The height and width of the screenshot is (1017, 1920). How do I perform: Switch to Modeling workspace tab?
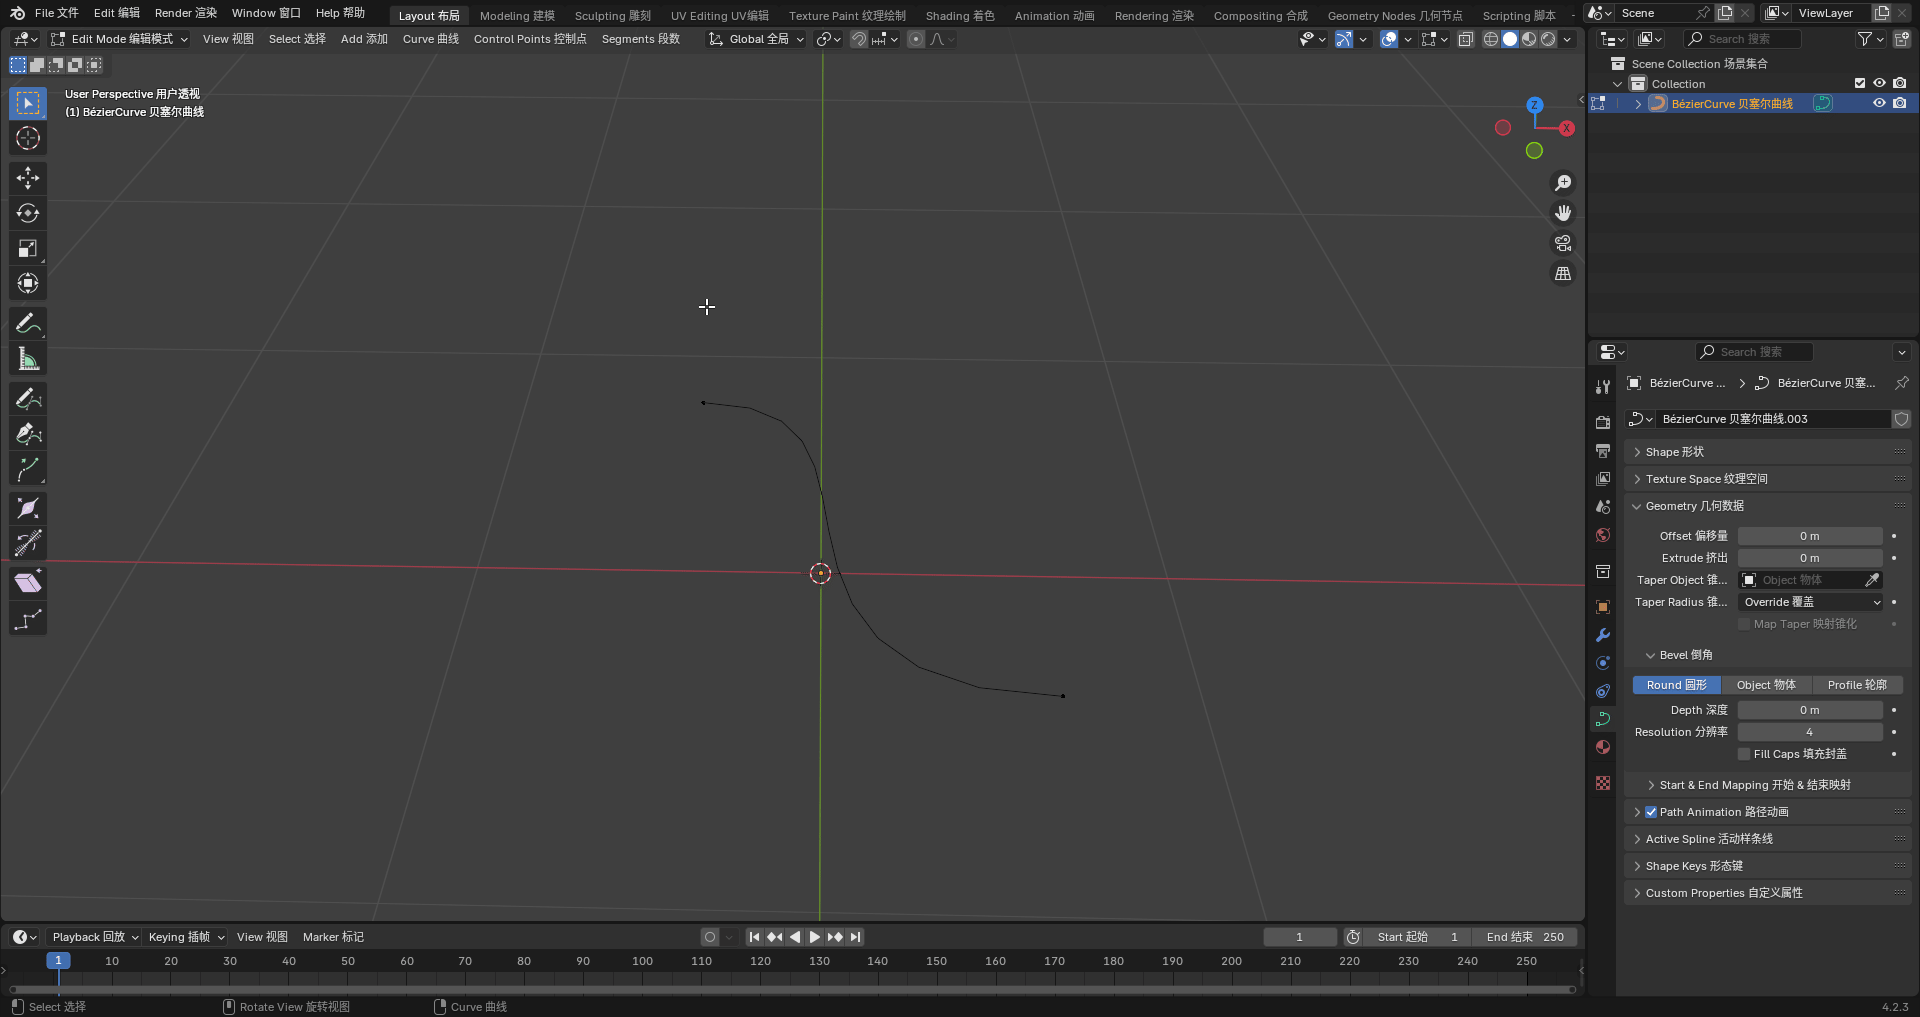517,15
